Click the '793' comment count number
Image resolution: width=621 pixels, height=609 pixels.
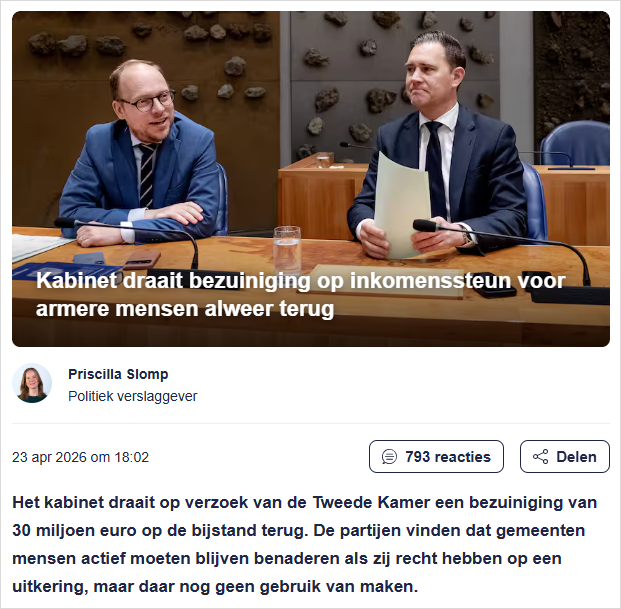click(x=417, y=457)
